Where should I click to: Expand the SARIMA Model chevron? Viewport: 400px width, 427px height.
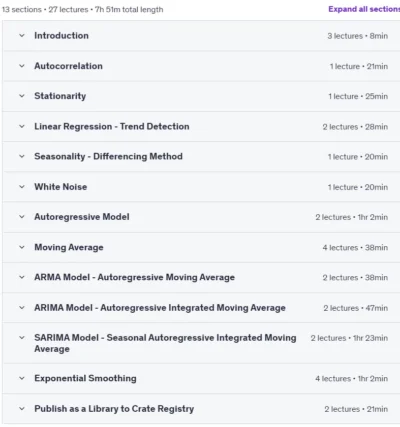click(x=22, y=338)
